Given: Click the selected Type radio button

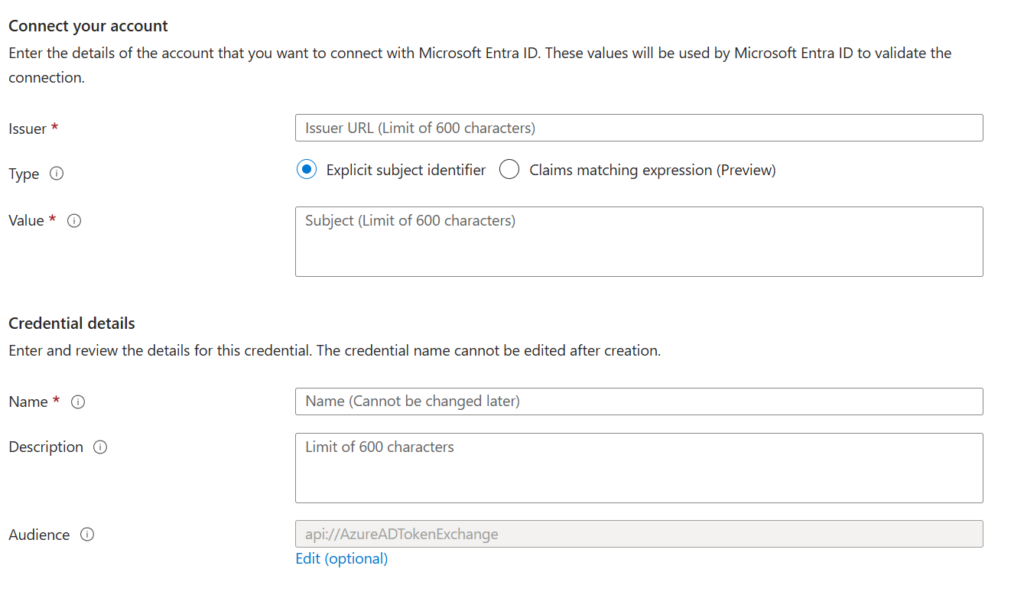Looking at the screenshot, I should (306, 169).
